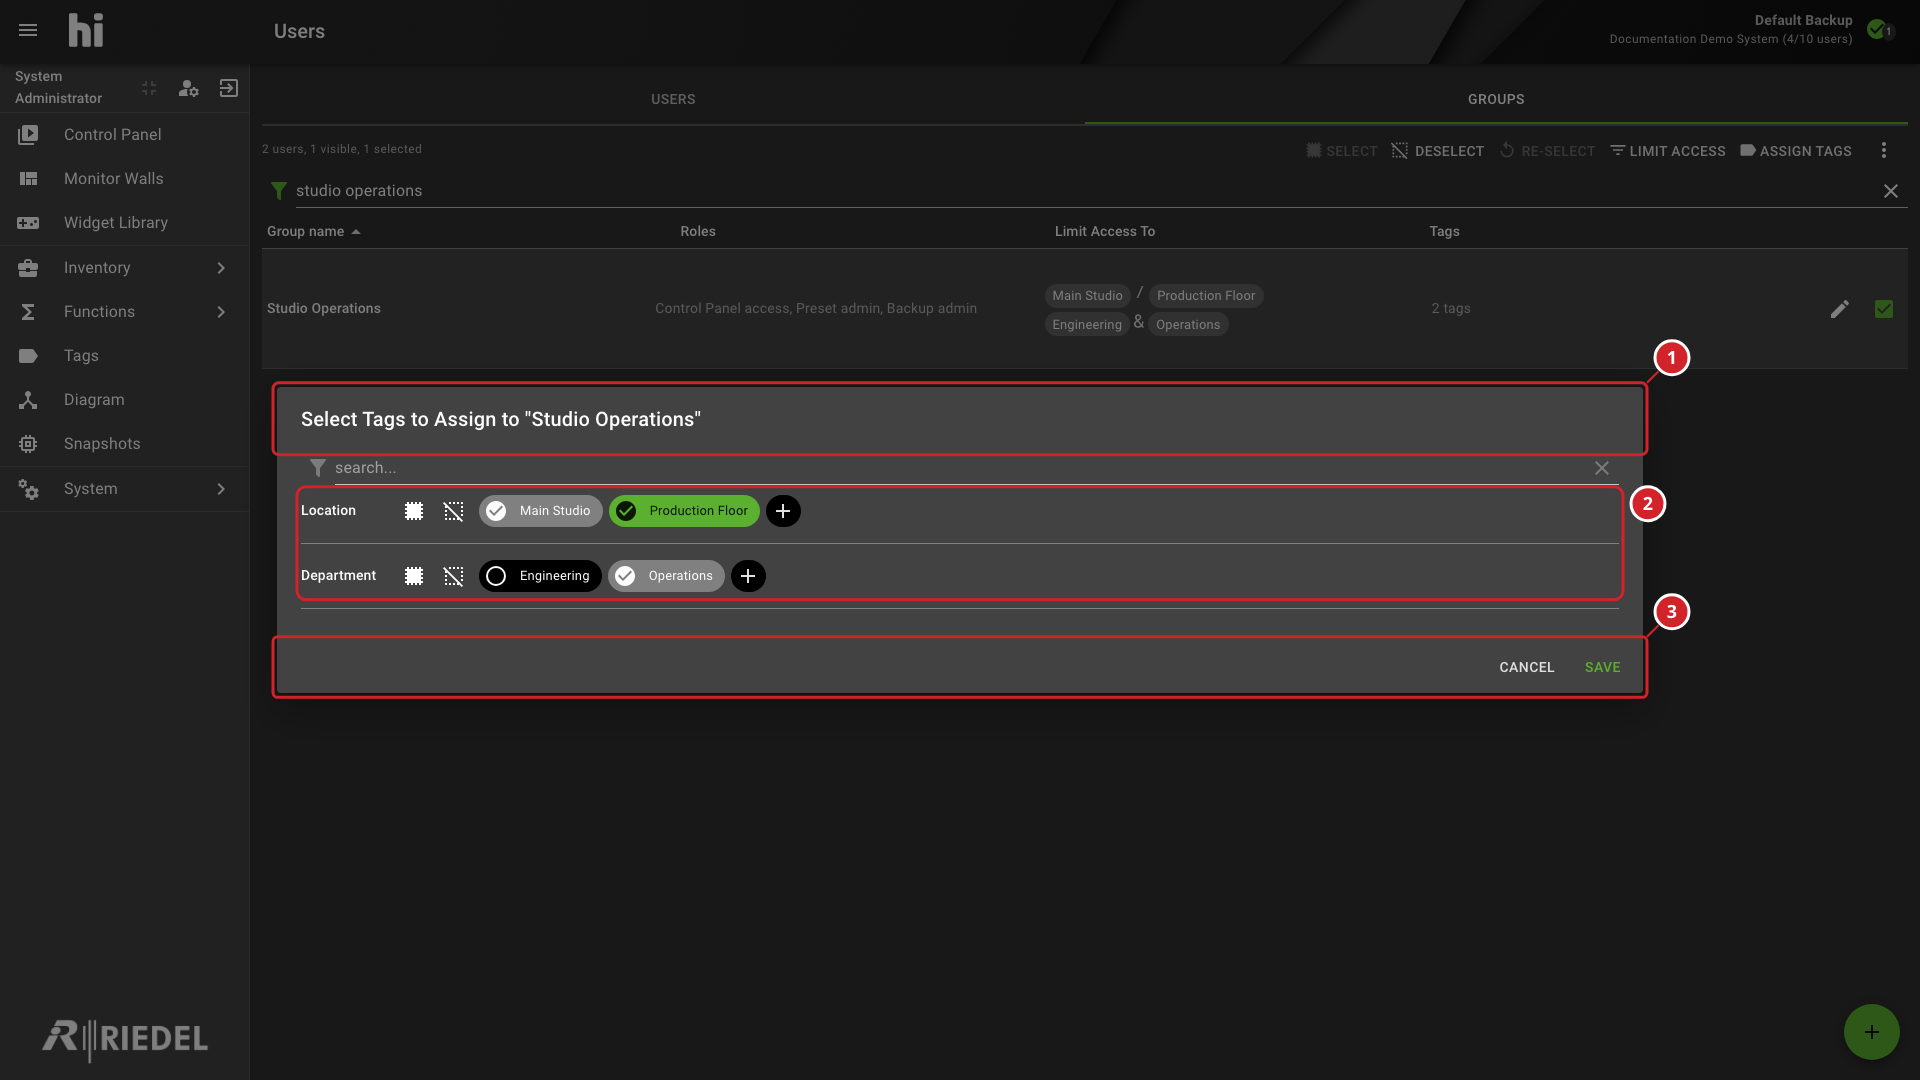Open user settings icon beside System Administrator
The height and width of the screenshot is (1080, 1920).
coord(188,88)
